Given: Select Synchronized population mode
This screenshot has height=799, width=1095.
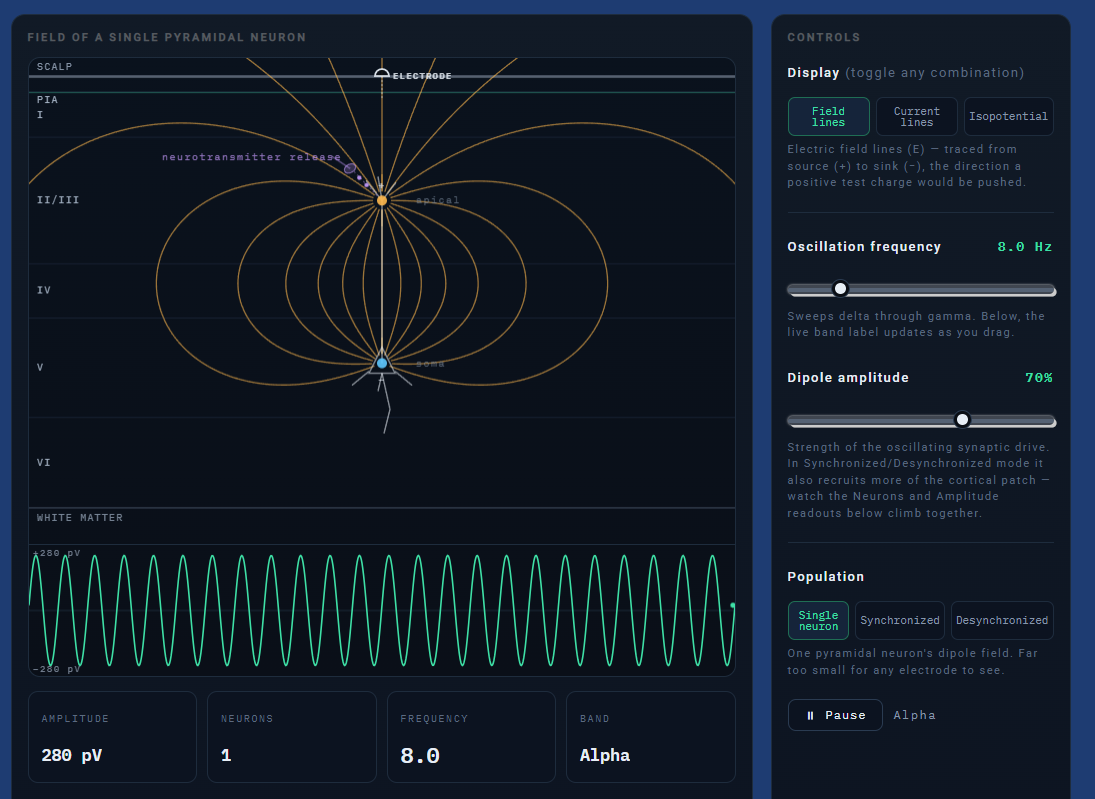Looking at the screenshot, I should pos(899,620).
